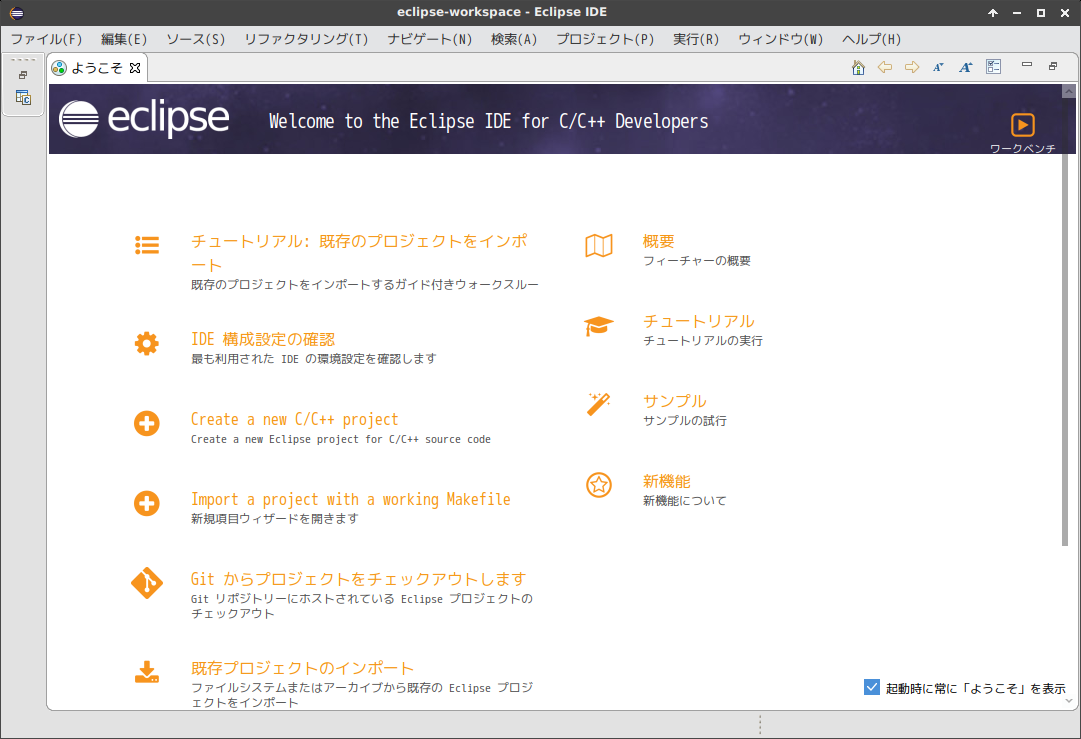This screenshot has width=1081, height=739.
Task: Open the 実行(R) menu
Action: pyautogui.click(x=696, y=39)
